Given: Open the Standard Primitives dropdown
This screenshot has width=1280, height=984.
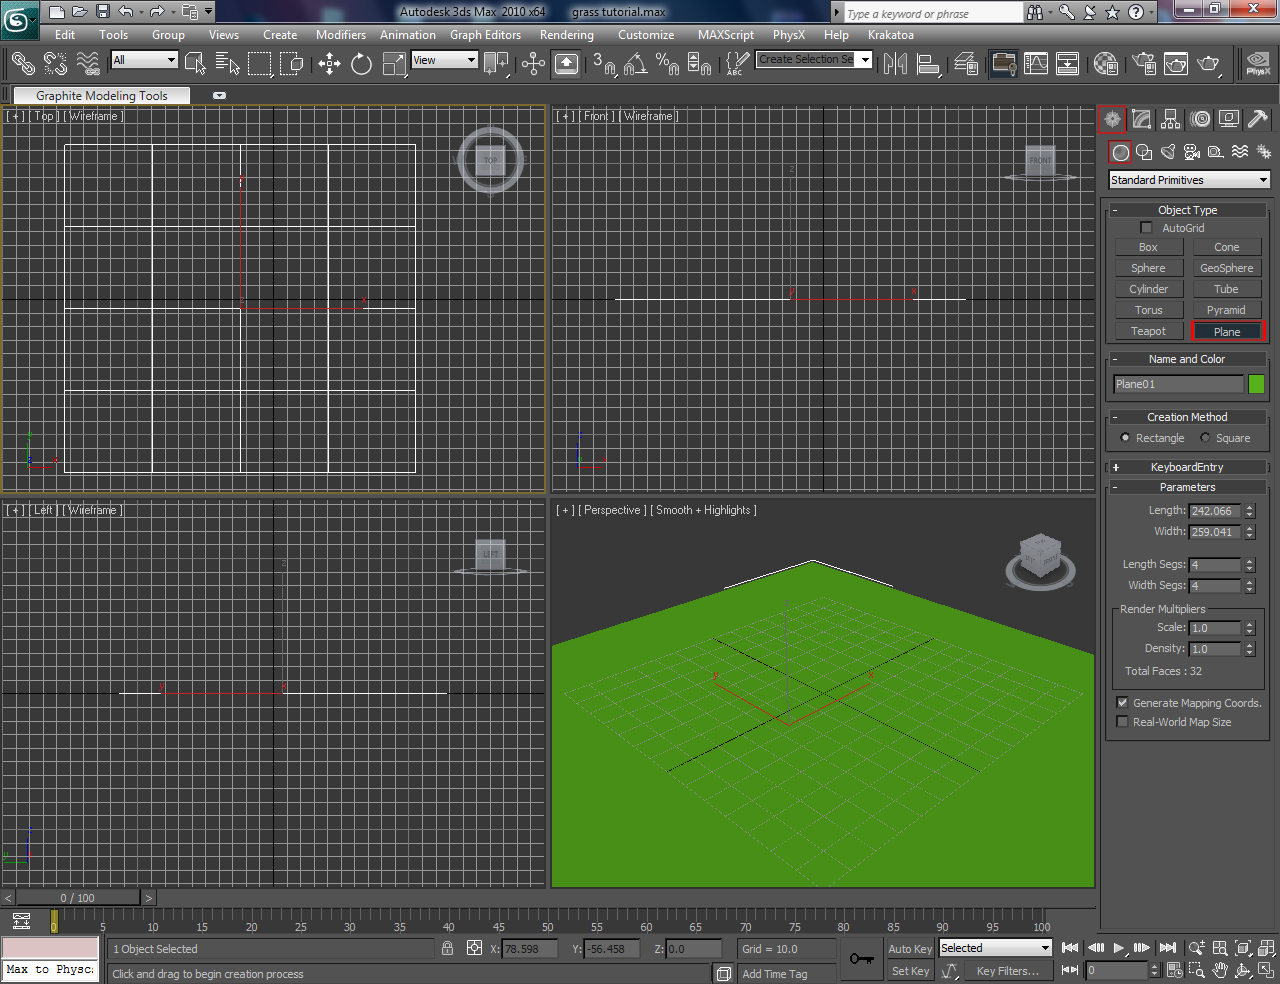Looking at the screenshot, I should 1188,179.
